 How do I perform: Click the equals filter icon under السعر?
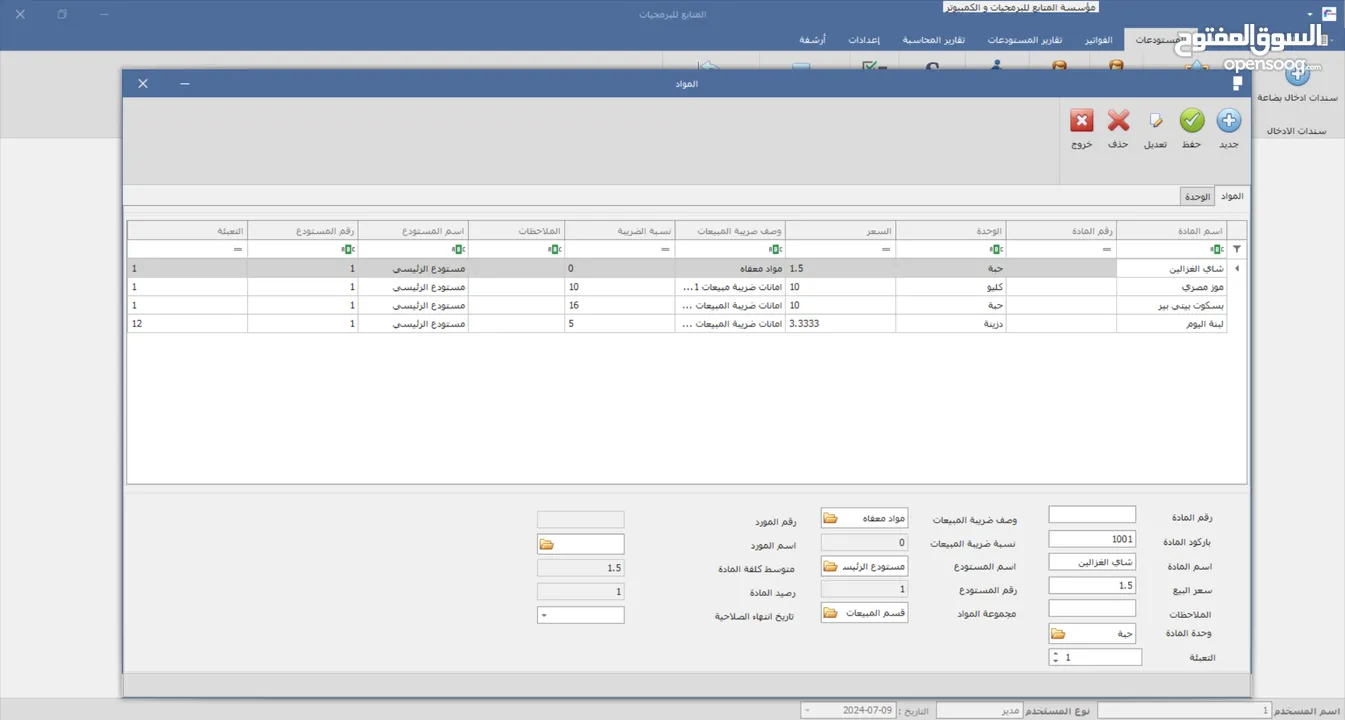tap(885, 249)
